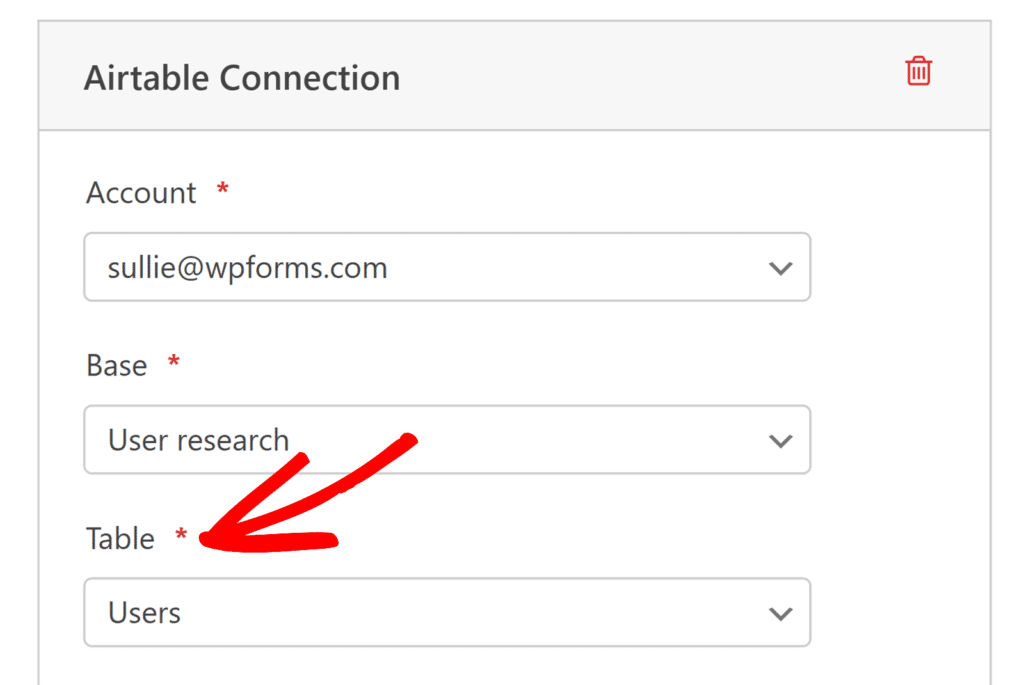The image size is (1024, 685).
Task: Select the sullie@wpforms.com account value
Action: (247, 268)
